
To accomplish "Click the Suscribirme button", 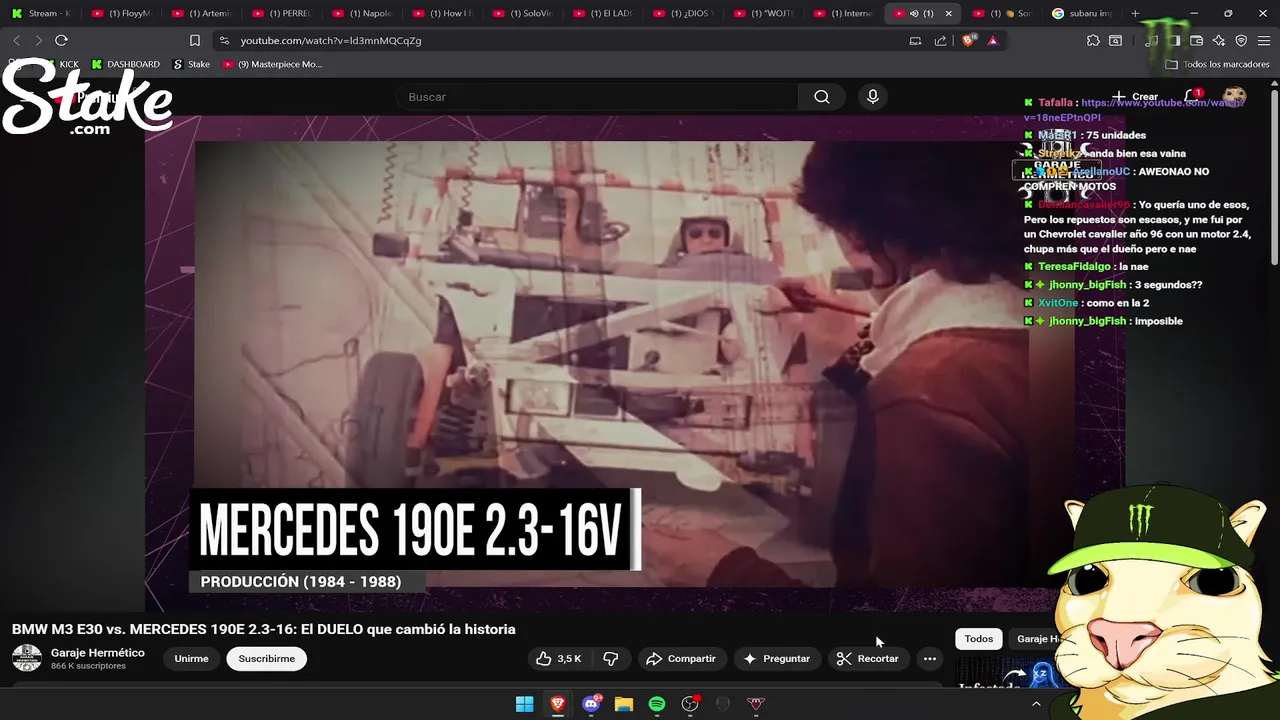I will [266, 659].
